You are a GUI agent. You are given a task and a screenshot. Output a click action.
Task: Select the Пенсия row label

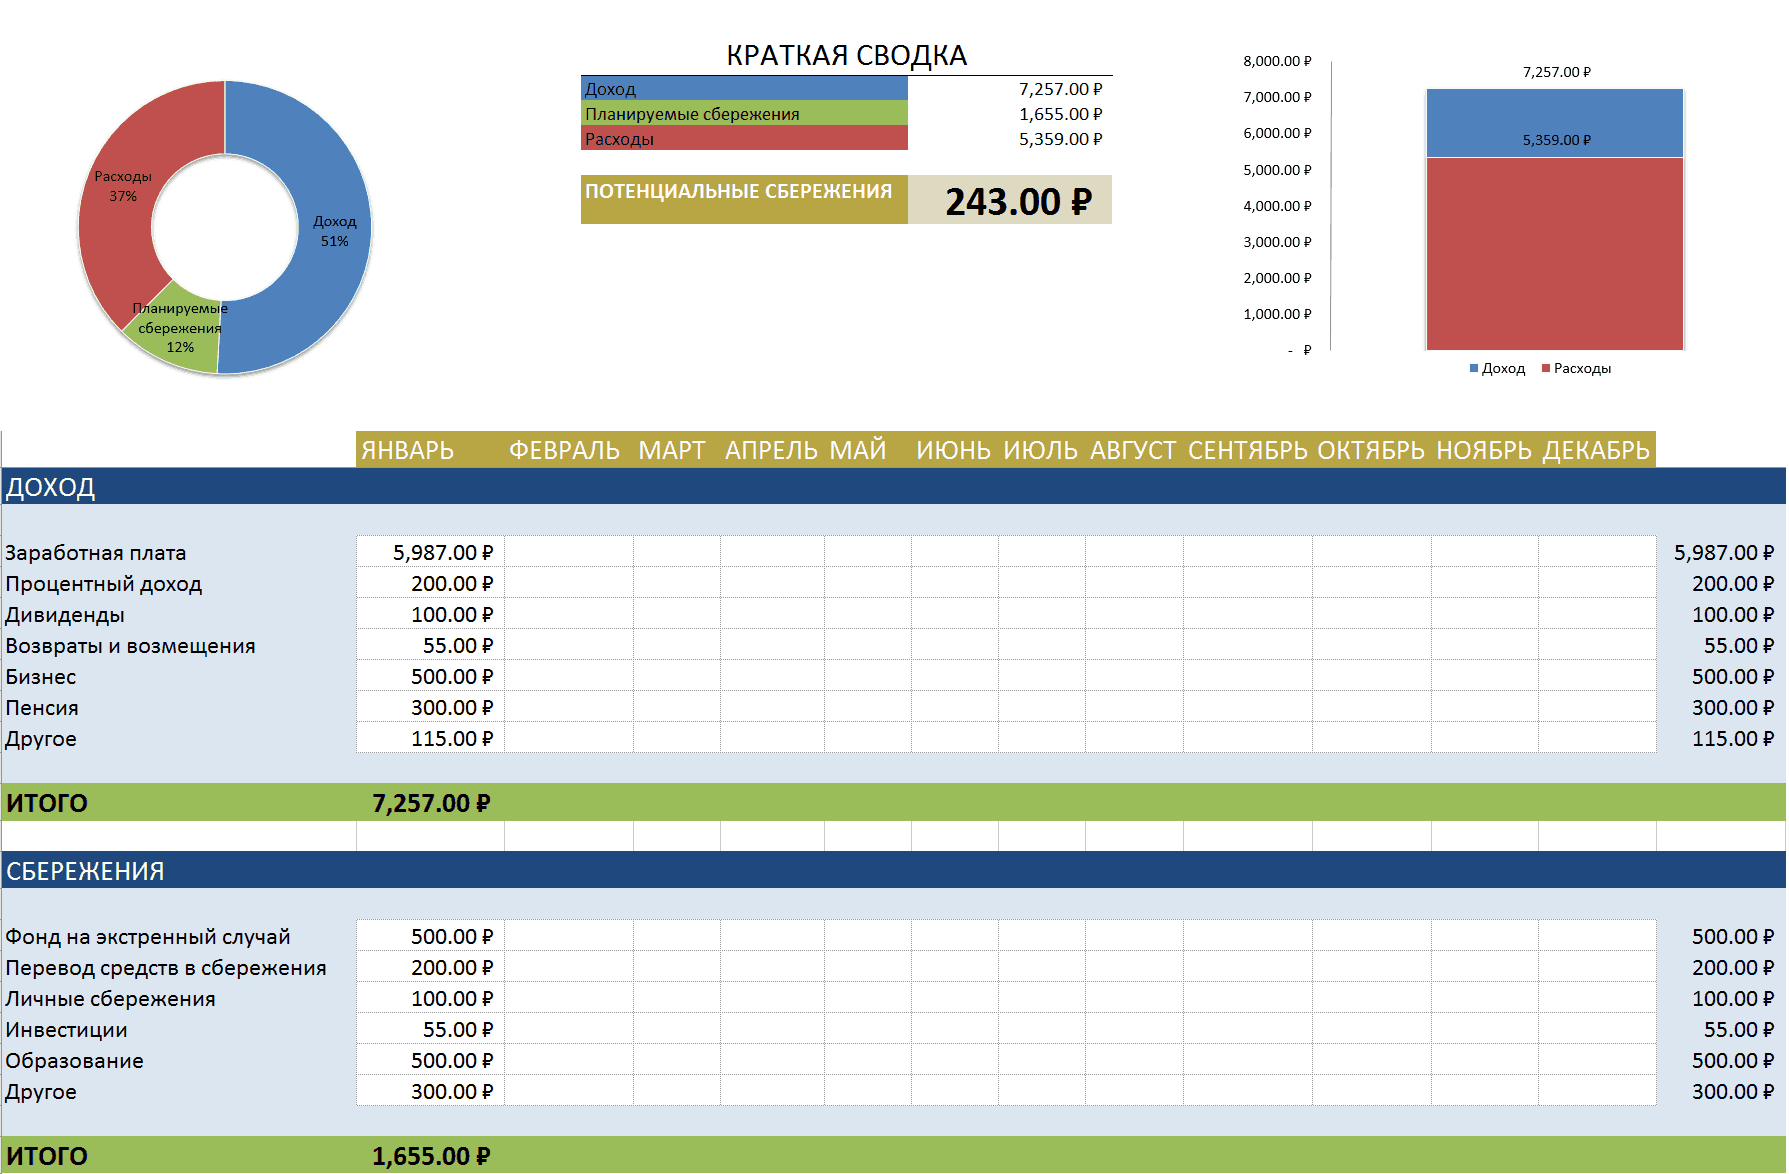pyautogui.click(x=42, y=707)
